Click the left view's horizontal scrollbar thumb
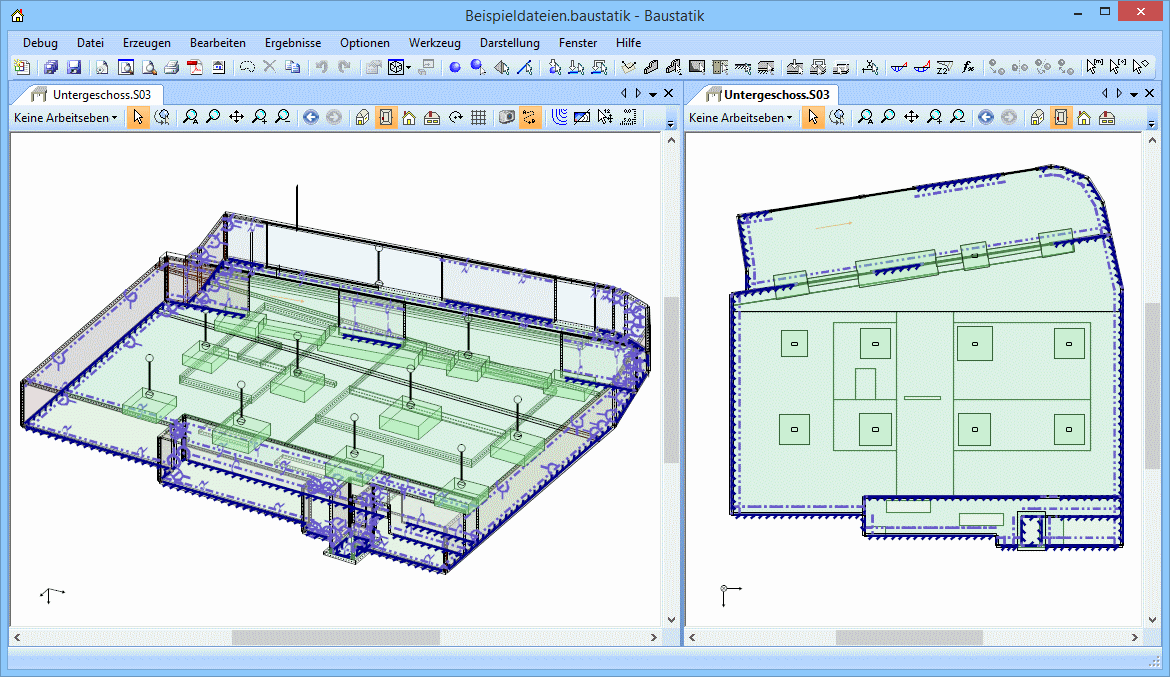 pyautogui.click(x=335, y=637)
